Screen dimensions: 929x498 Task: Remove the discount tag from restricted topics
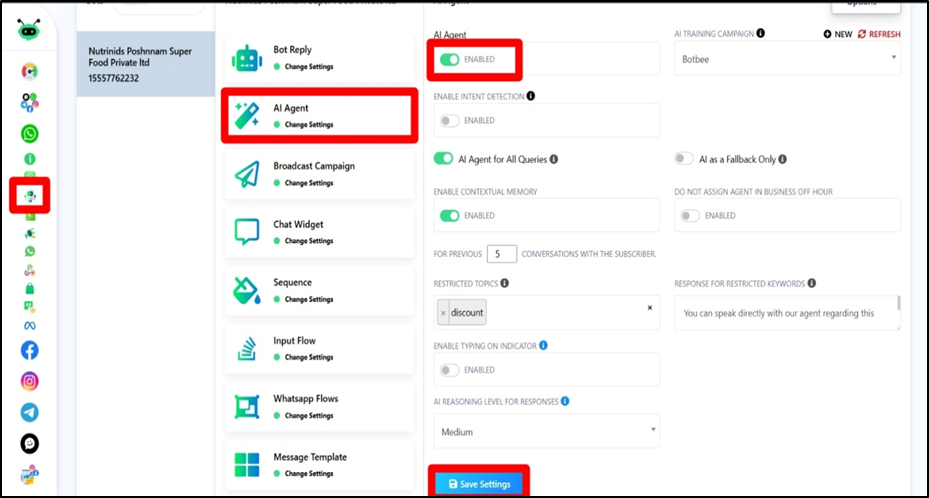click(444, 313)
